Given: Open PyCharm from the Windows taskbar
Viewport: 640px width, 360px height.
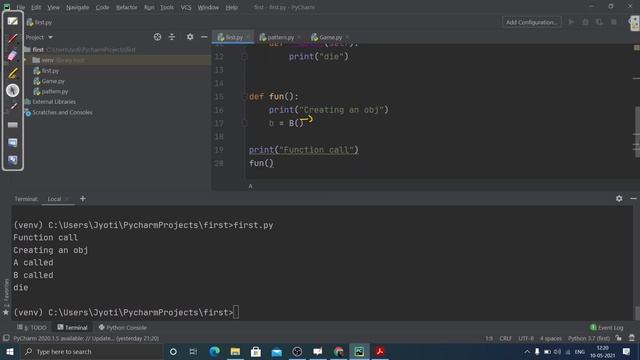Looking at the screenshot, I should (359, 351).
